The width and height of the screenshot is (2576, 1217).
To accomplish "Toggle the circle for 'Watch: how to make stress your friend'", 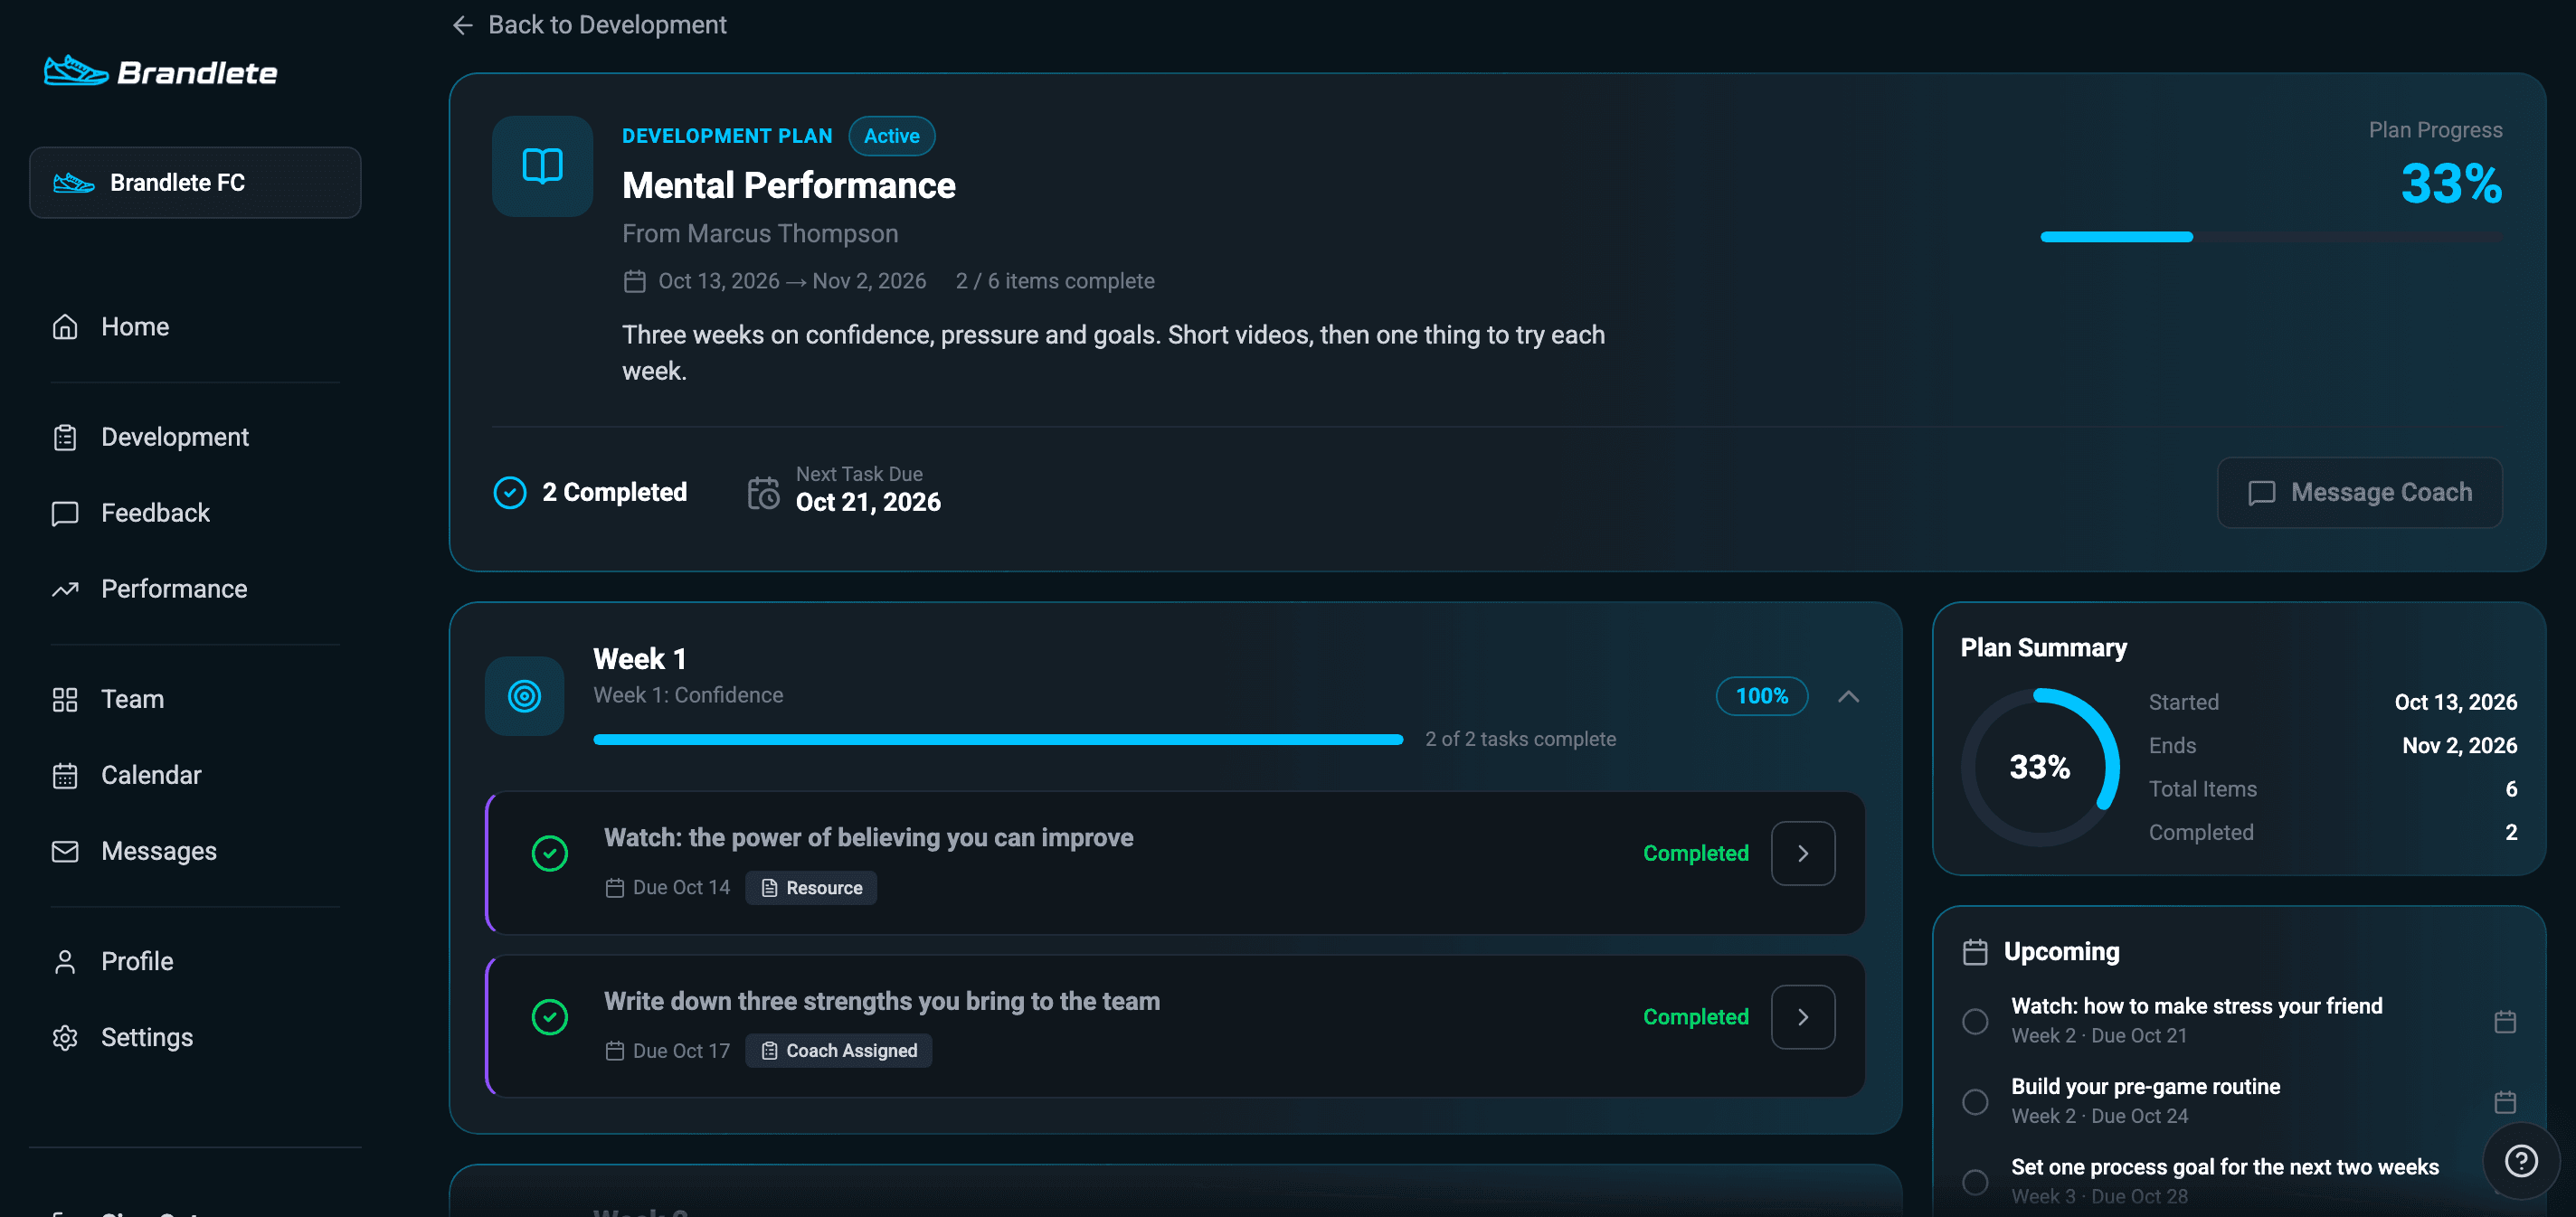I will click(1975, 1021).
